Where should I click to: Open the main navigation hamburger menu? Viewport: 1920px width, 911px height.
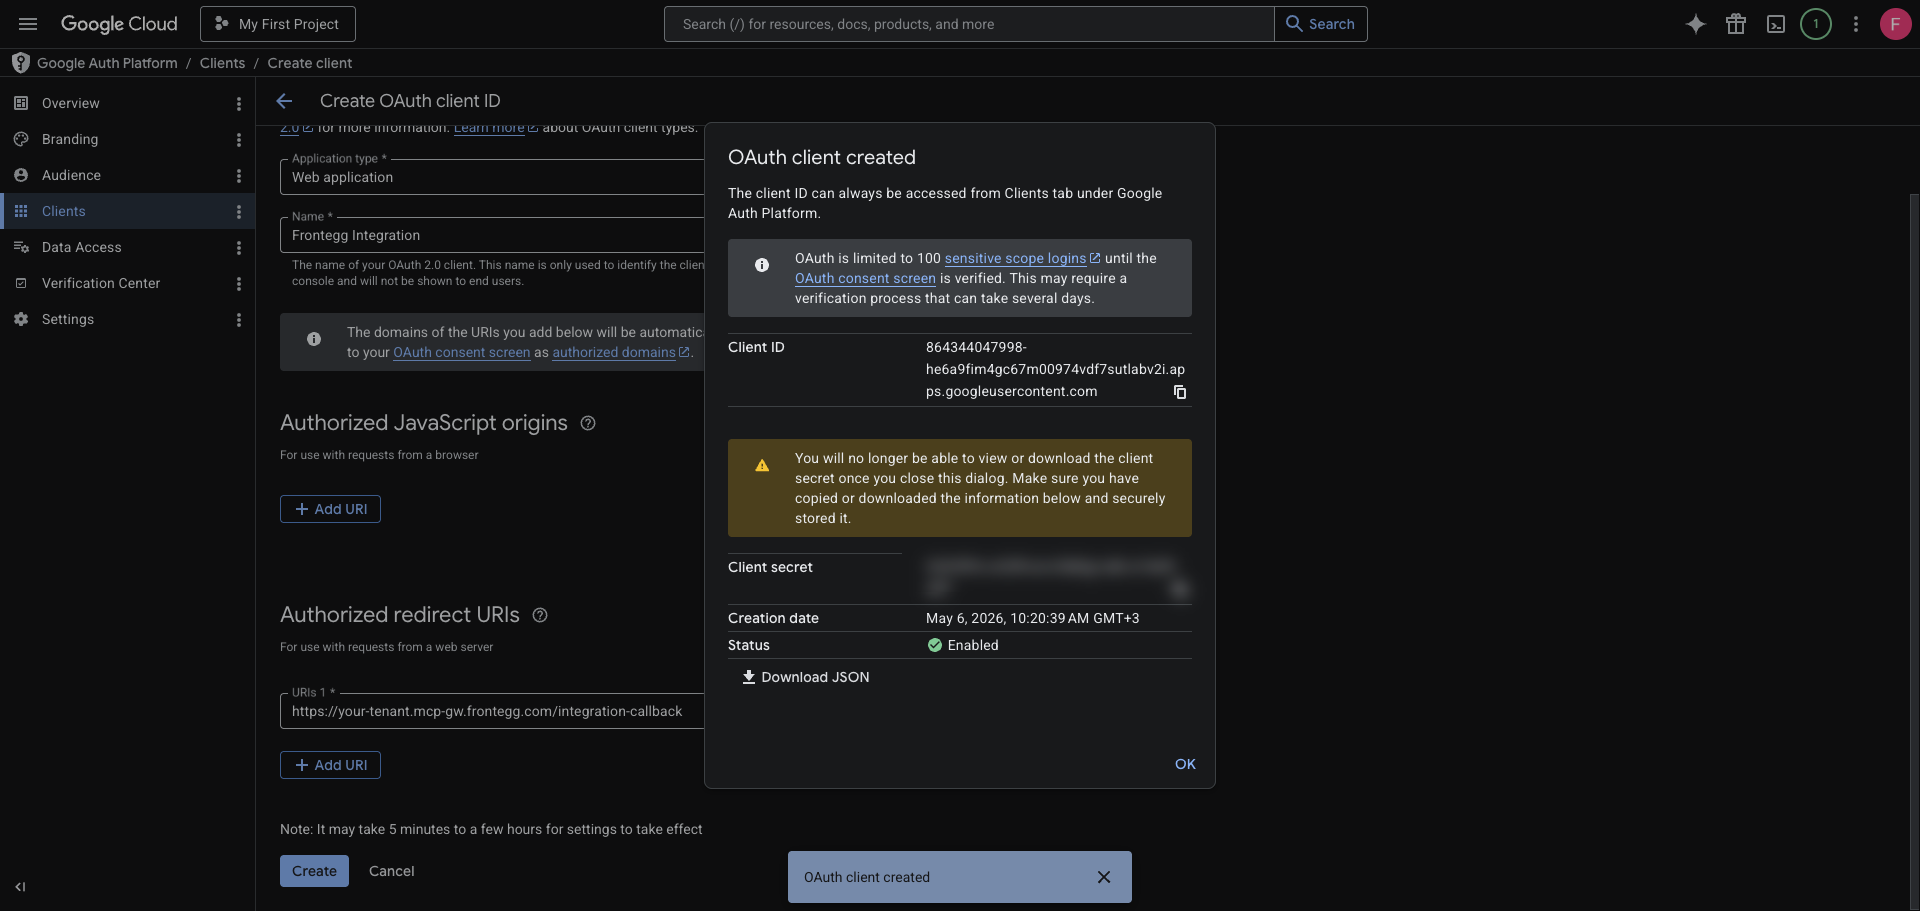point(28,24)
